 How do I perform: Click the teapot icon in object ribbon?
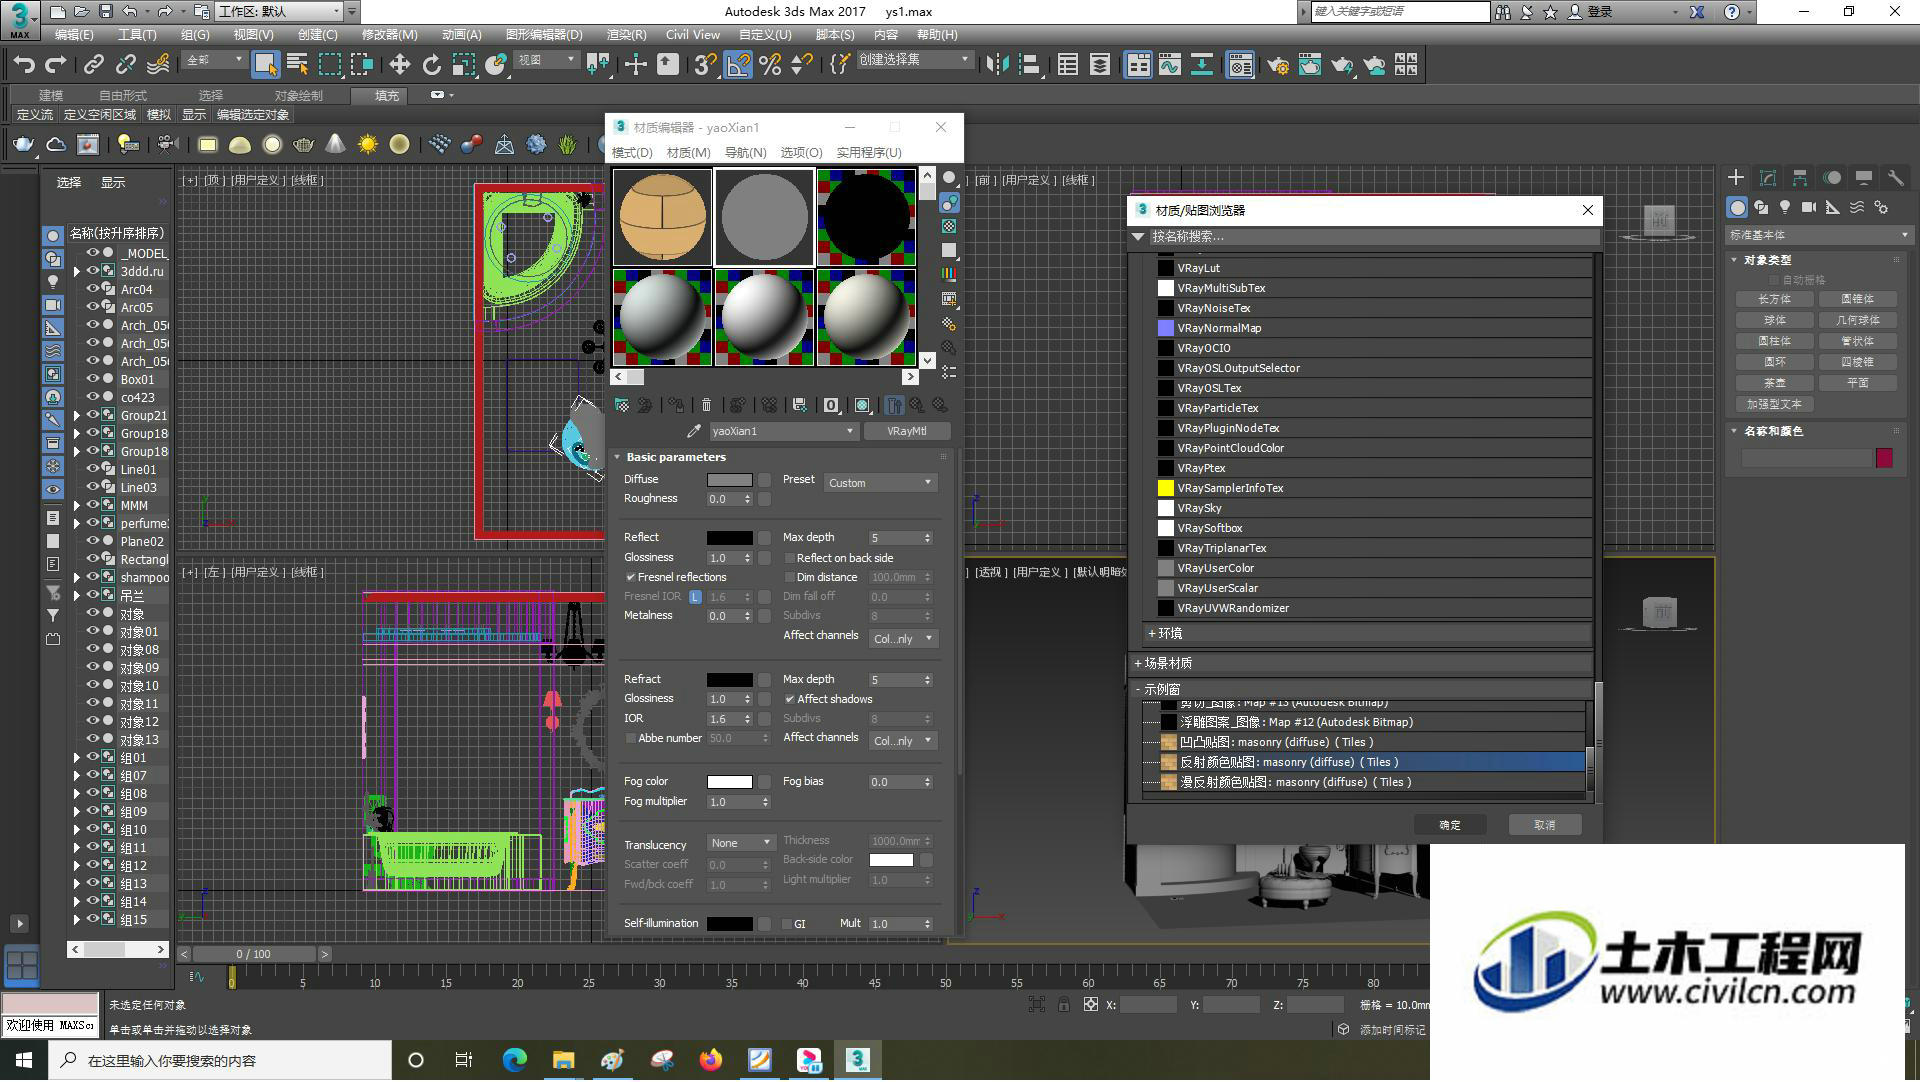pyautogui.click(x=23, y=145)
